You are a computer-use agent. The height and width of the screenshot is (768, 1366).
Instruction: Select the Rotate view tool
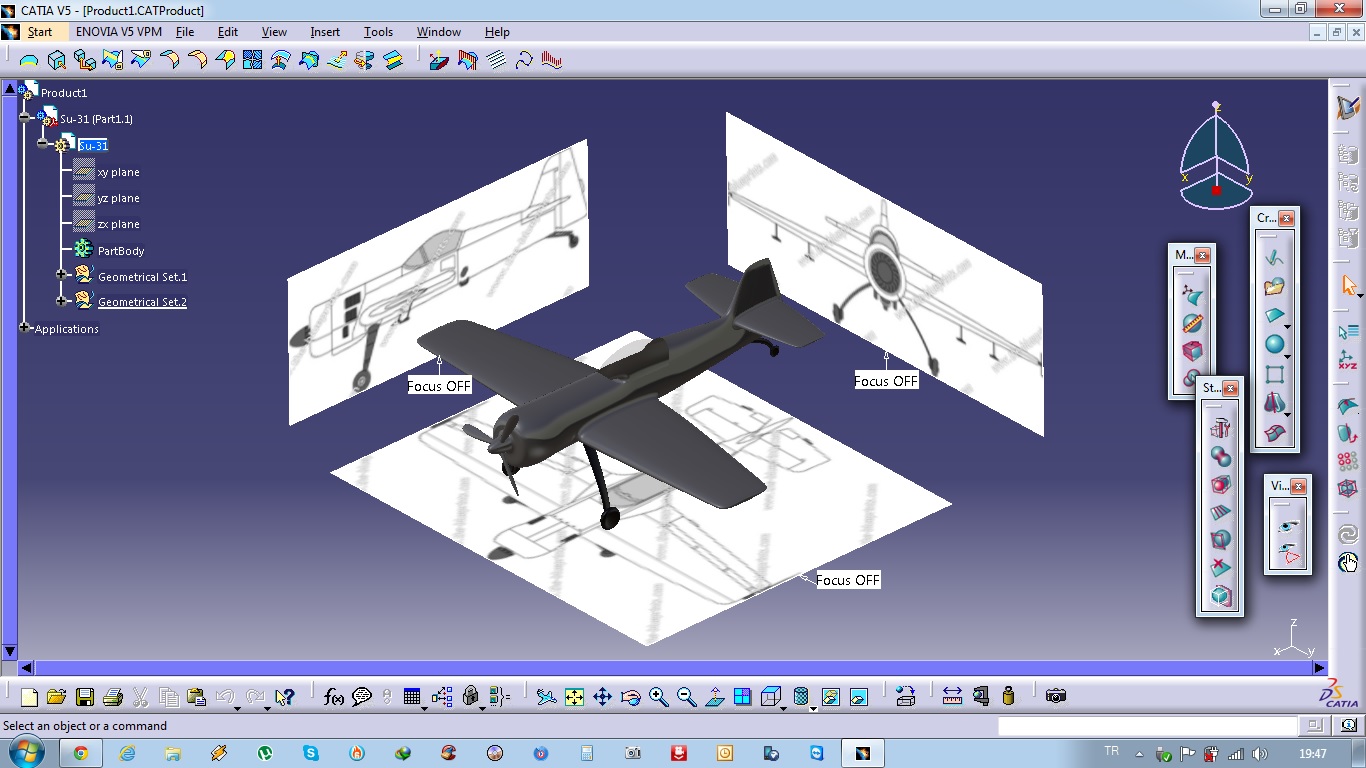click(630, 697)
